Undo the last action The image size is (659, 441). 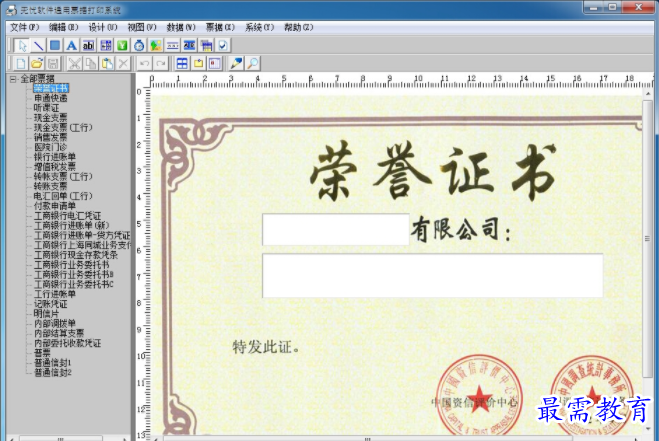point(145,63)
